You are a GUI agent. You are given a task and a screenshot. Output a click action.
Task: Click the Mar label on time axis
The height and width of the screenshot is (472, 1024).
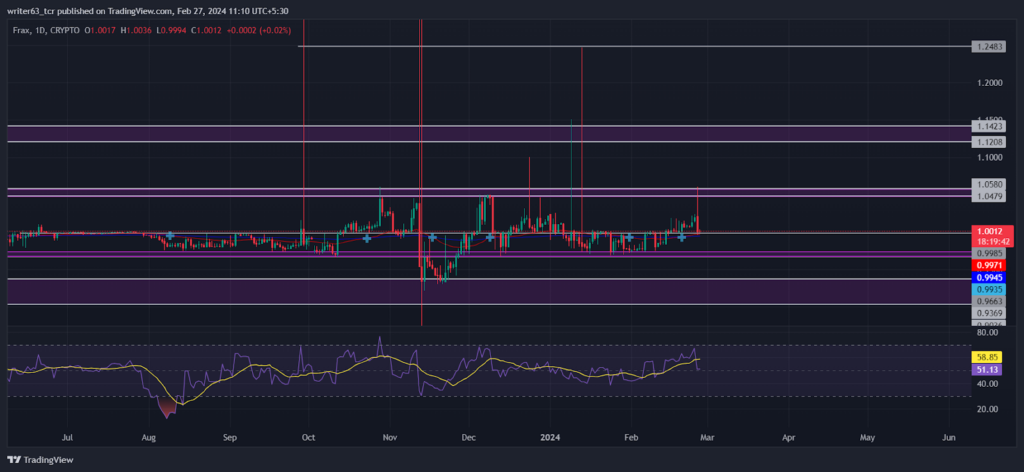tap(707, 437)
